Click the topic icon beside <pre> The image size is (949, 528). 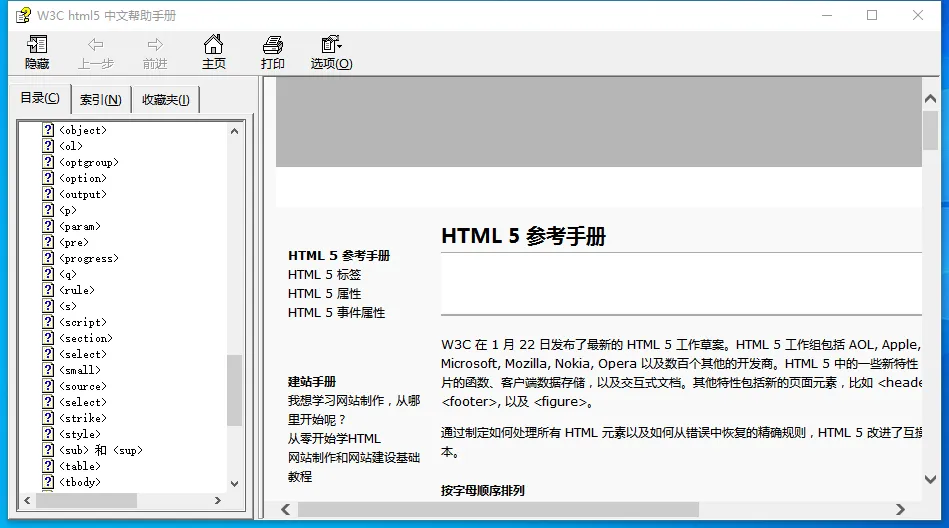(x=48, y=242)
